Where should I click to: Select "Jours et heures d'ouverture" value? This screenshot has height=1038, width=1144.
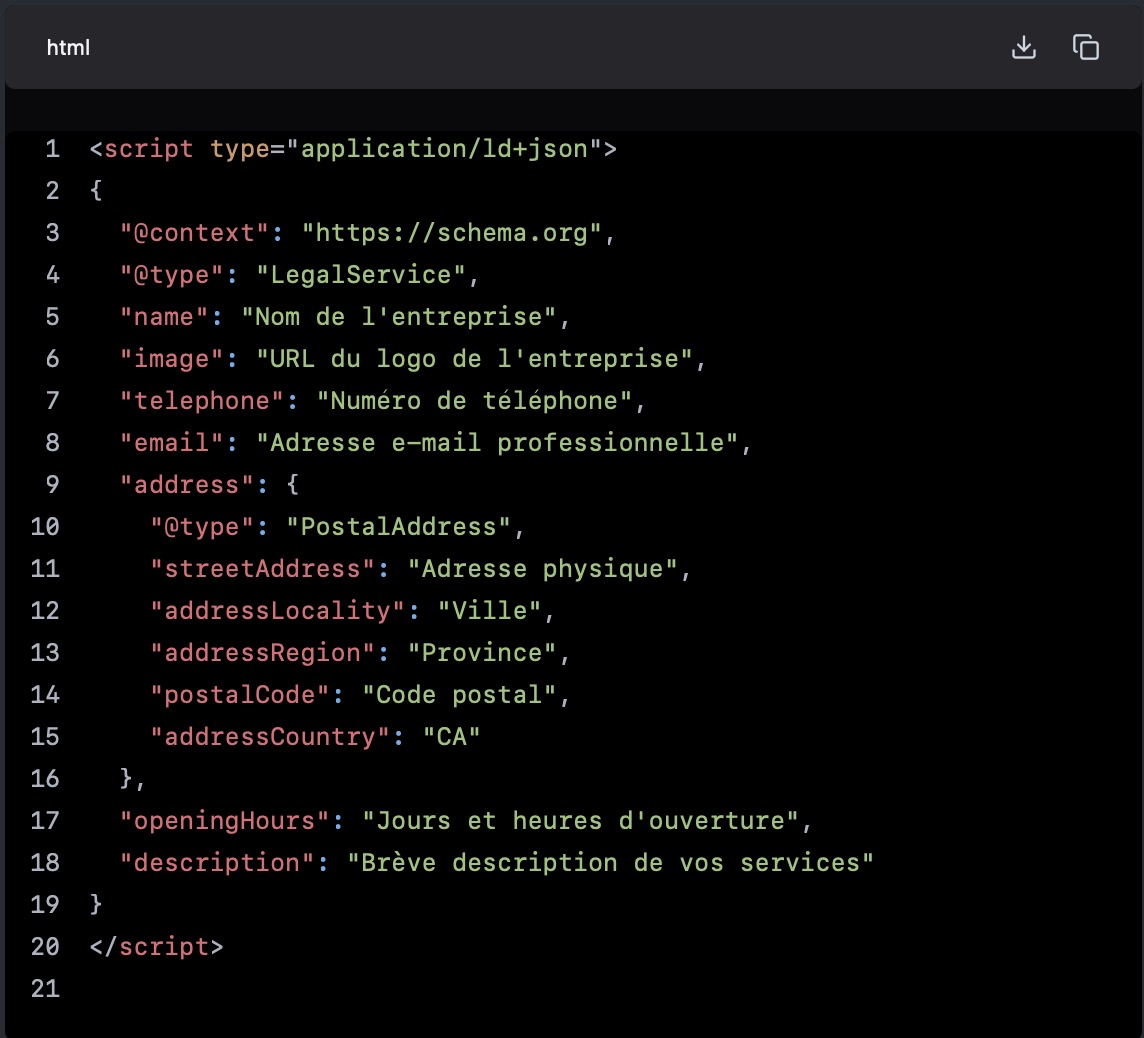click(580, 821)
